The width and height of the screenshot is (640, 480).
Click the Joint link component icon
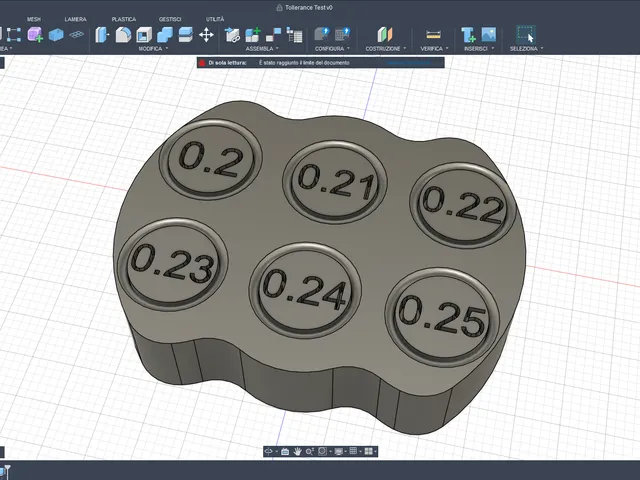coord(232,35)
